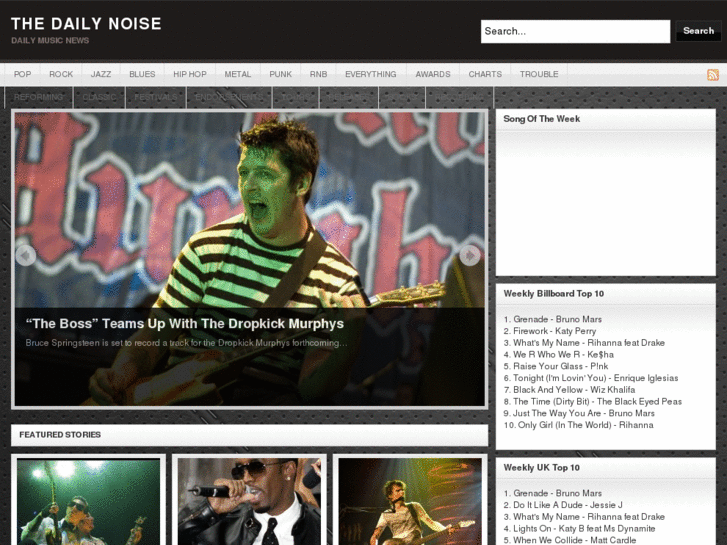Image resolution: width=727 pixels, height=545 pixels.
Task: Advance slider with the right arrow
Action: tap(470, 255)
